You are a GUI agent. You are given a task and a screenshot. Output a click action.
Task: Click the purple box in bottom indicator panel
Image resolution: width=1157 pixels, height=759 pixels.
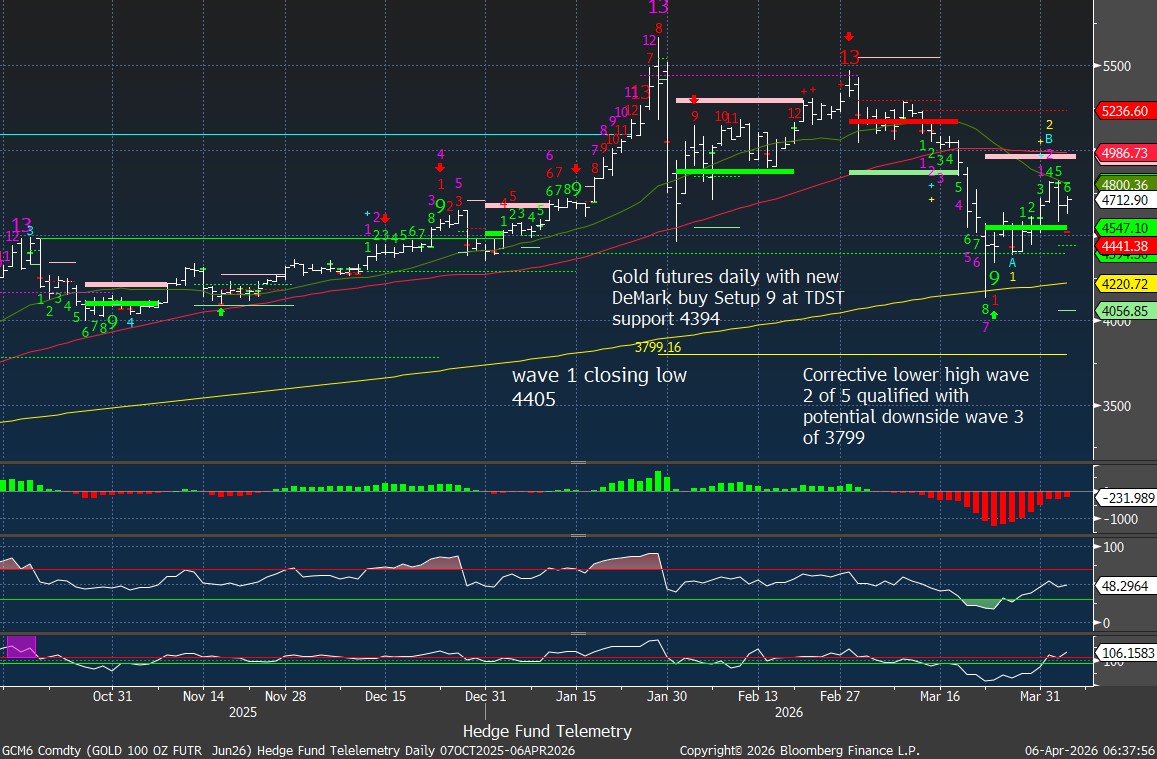21,646
